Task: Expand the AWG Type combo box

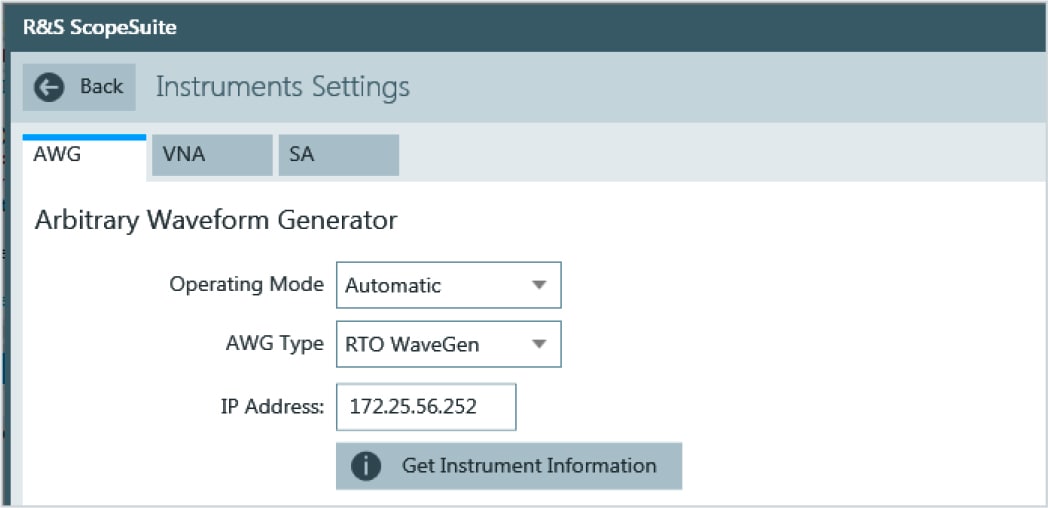Action: click(x=448, y=344)
